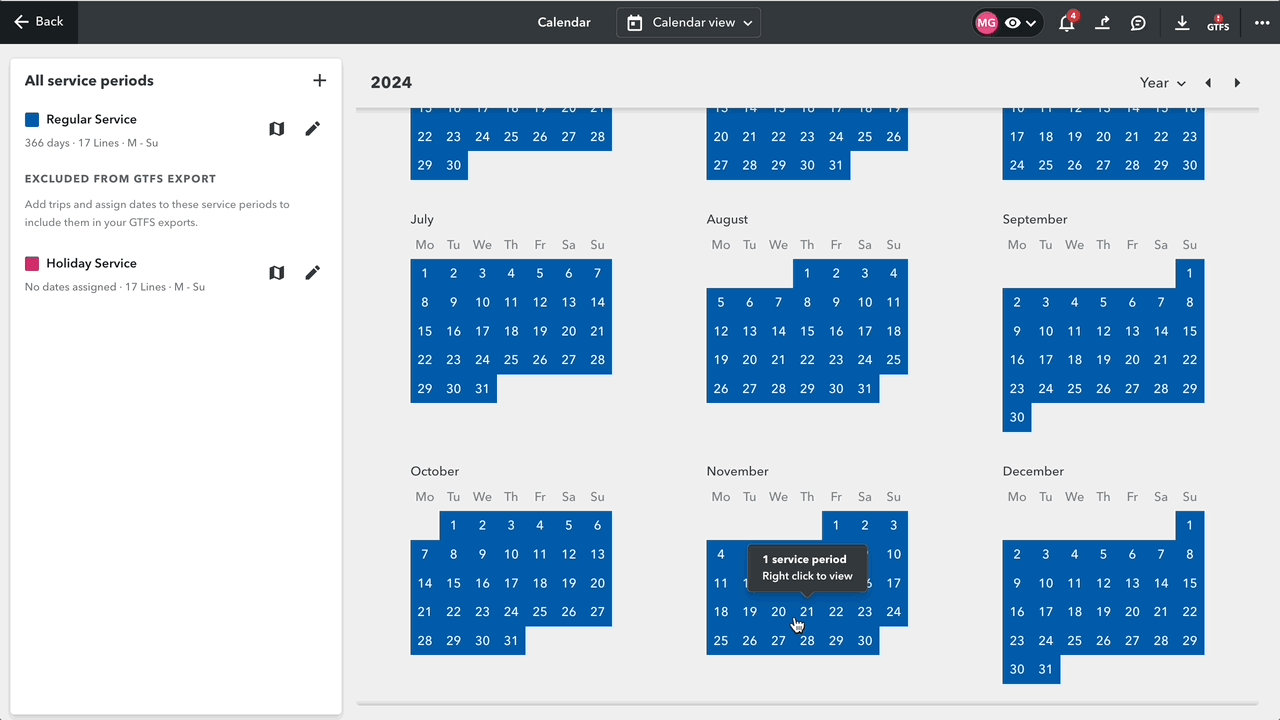Navigate to previous year with left arrow

click(1208, 83)
